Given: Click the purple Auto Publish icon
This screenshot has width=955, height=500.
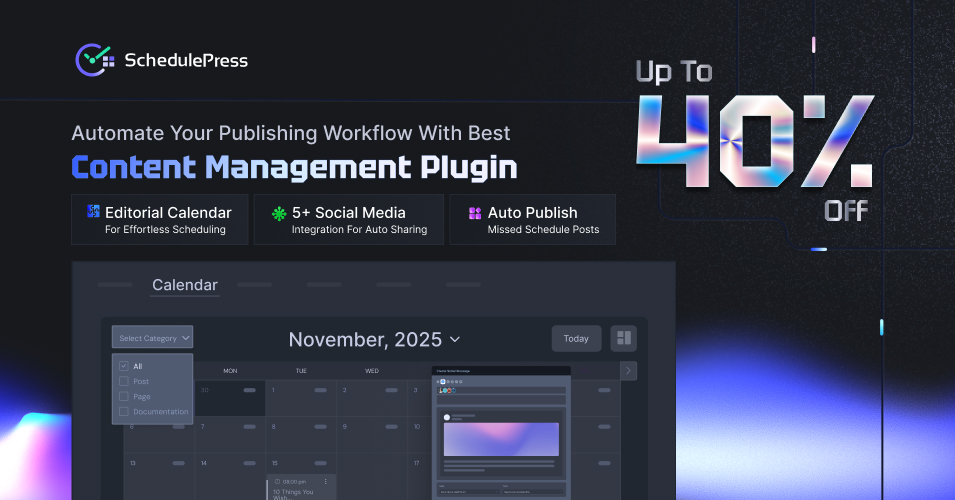Looking at the screenshot, I should pos(474,213).
